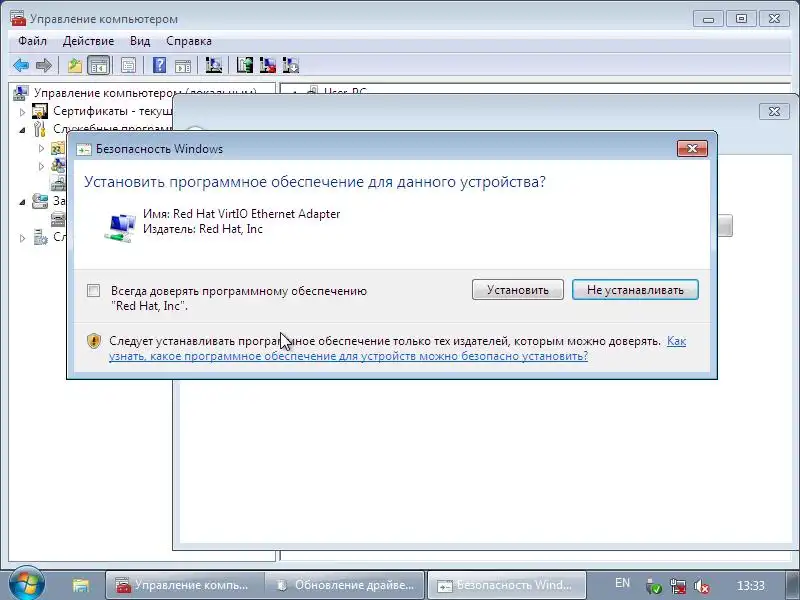Click the Show Desktop strip
The height and width of the screenshot is (600, 800).
tap(793, 585)
